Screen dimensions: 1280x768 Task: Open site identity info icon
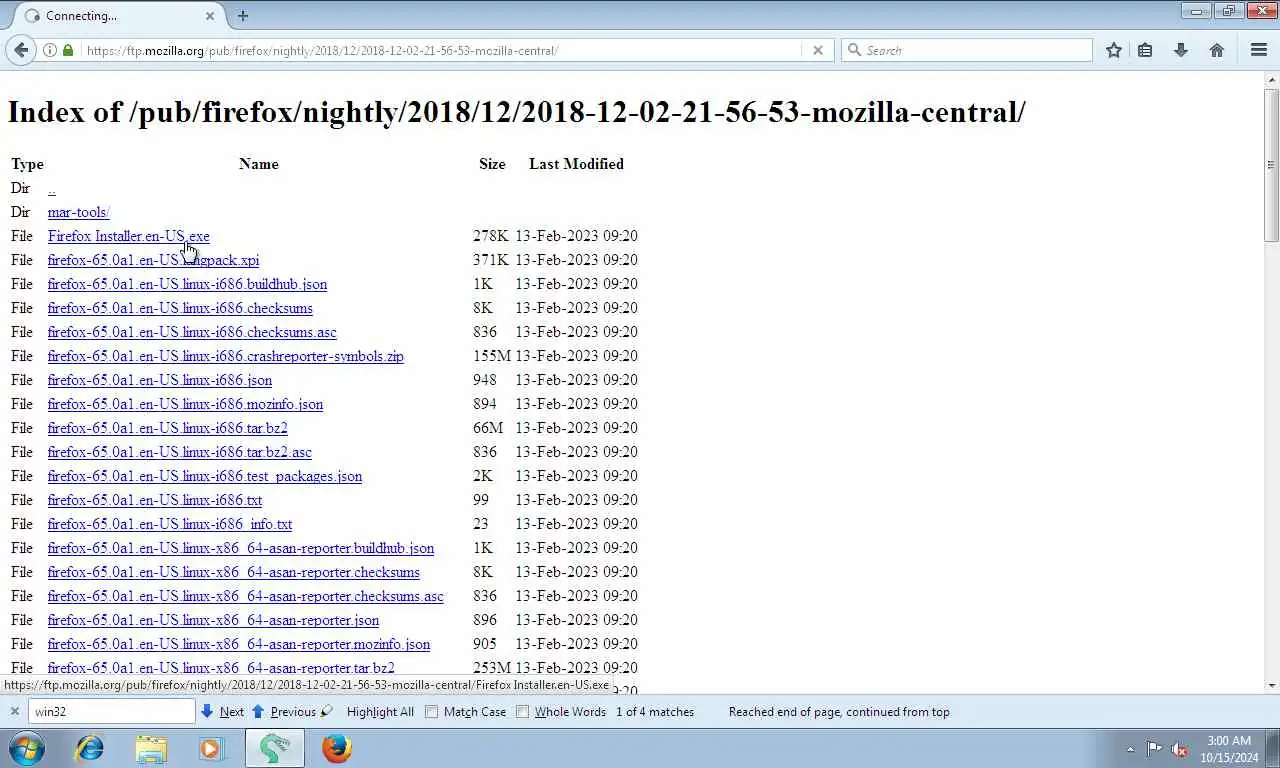(50, 50)
